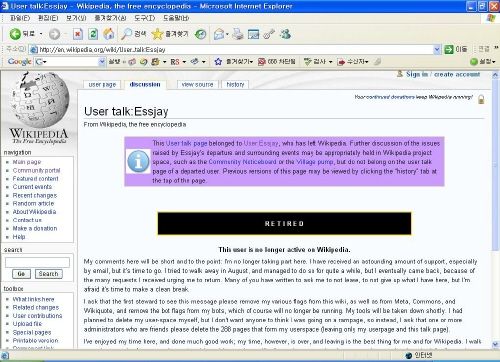Image resolution: width=500 pixels, height=362 pixels.
Task: Open the 즐겨찾기(A) menu
Action: 110,18
